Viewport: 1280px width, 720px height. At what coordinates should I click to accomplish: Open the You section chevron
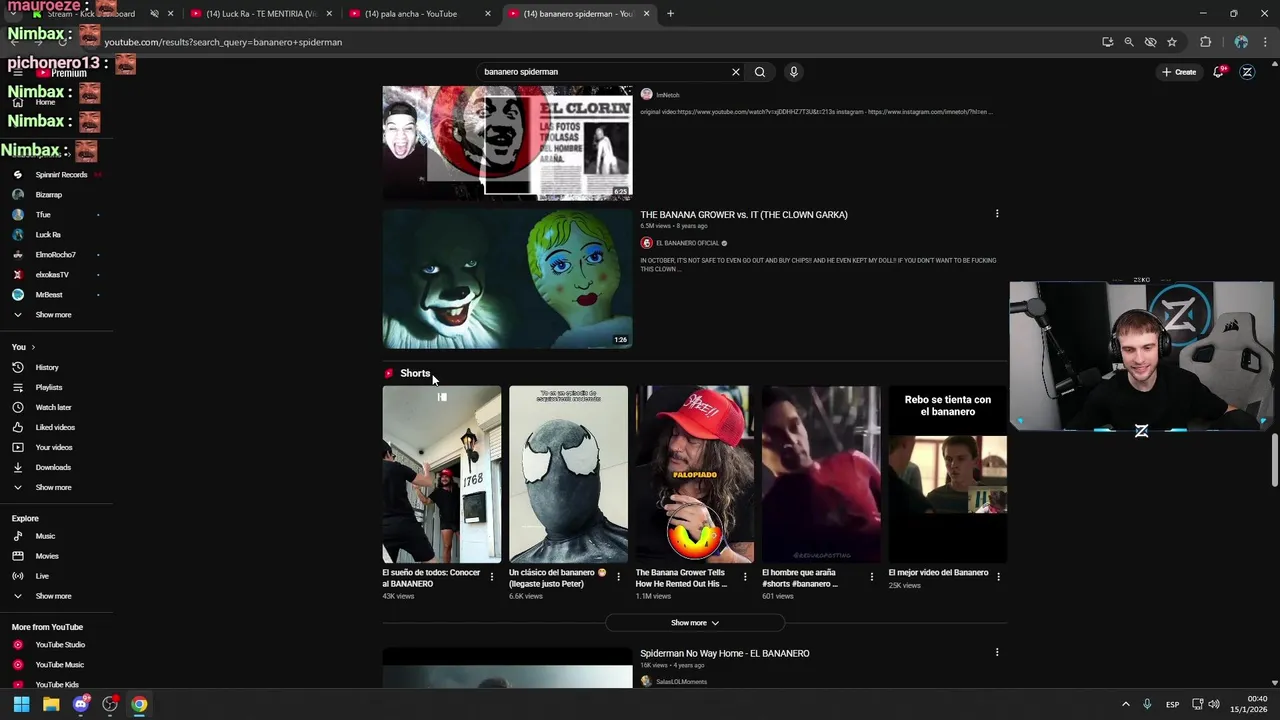33,347
